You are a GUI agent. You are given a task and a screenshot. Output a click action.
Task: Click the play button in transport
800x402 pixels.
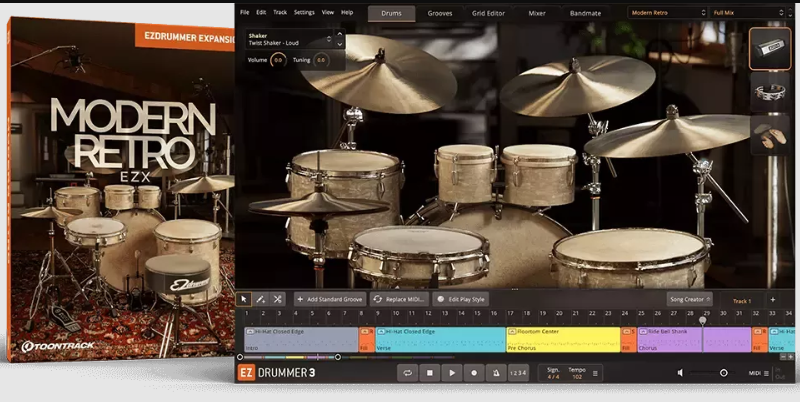click(x=452, y=373)
